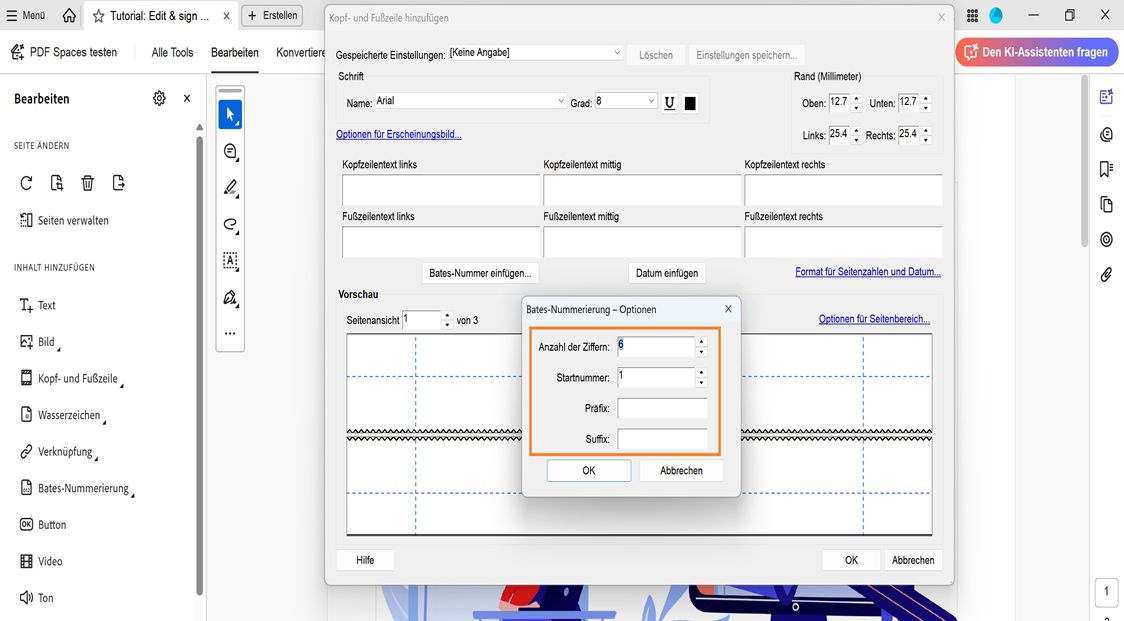Open the font Name dropdown

pos(470,101)
